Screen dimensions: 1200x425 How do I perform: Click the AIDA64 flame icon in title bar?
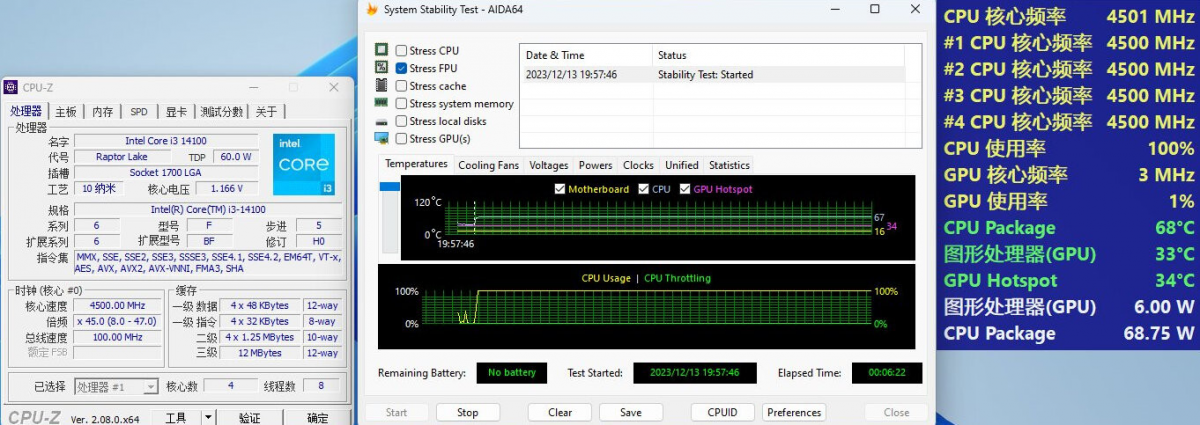(372, 9)
